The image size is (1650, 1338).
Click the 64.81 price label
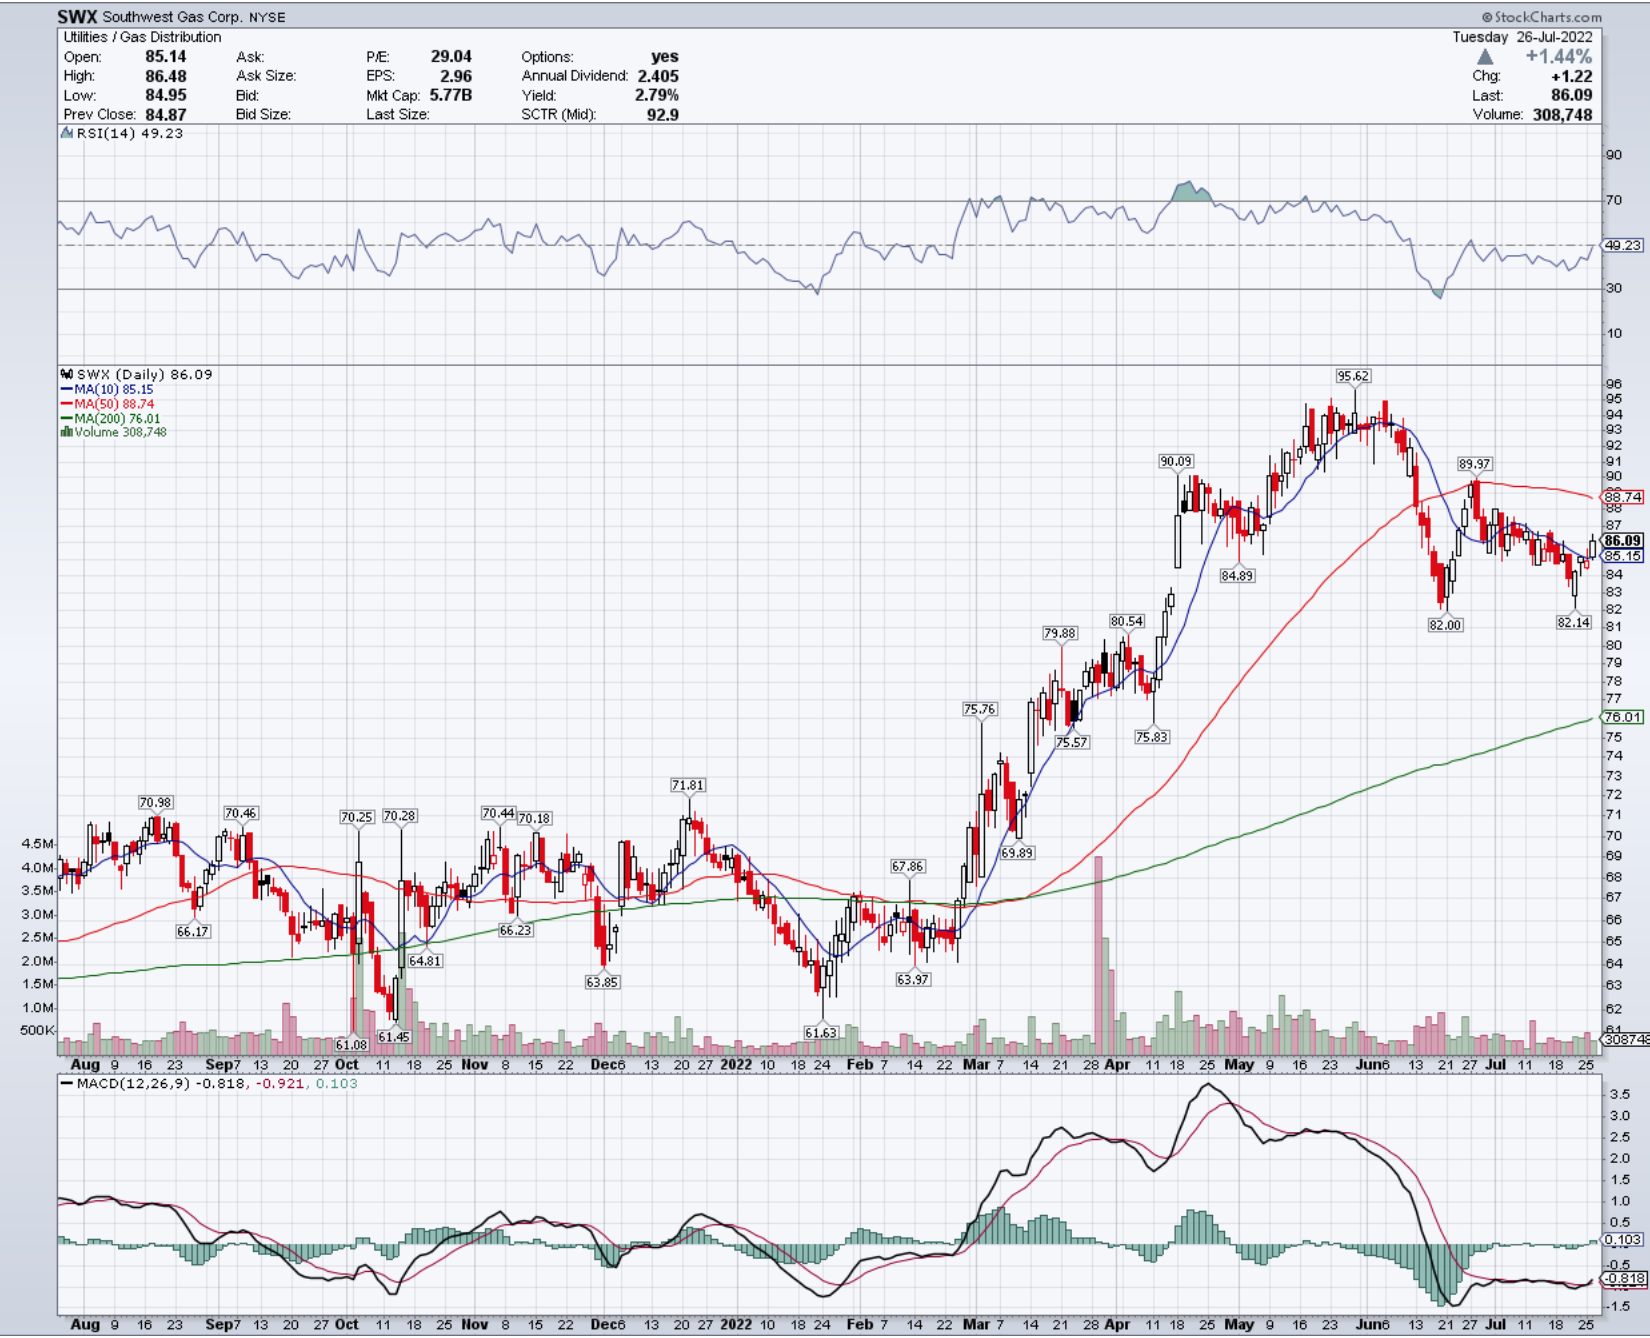pyautogui.click(x=425, y=960)
